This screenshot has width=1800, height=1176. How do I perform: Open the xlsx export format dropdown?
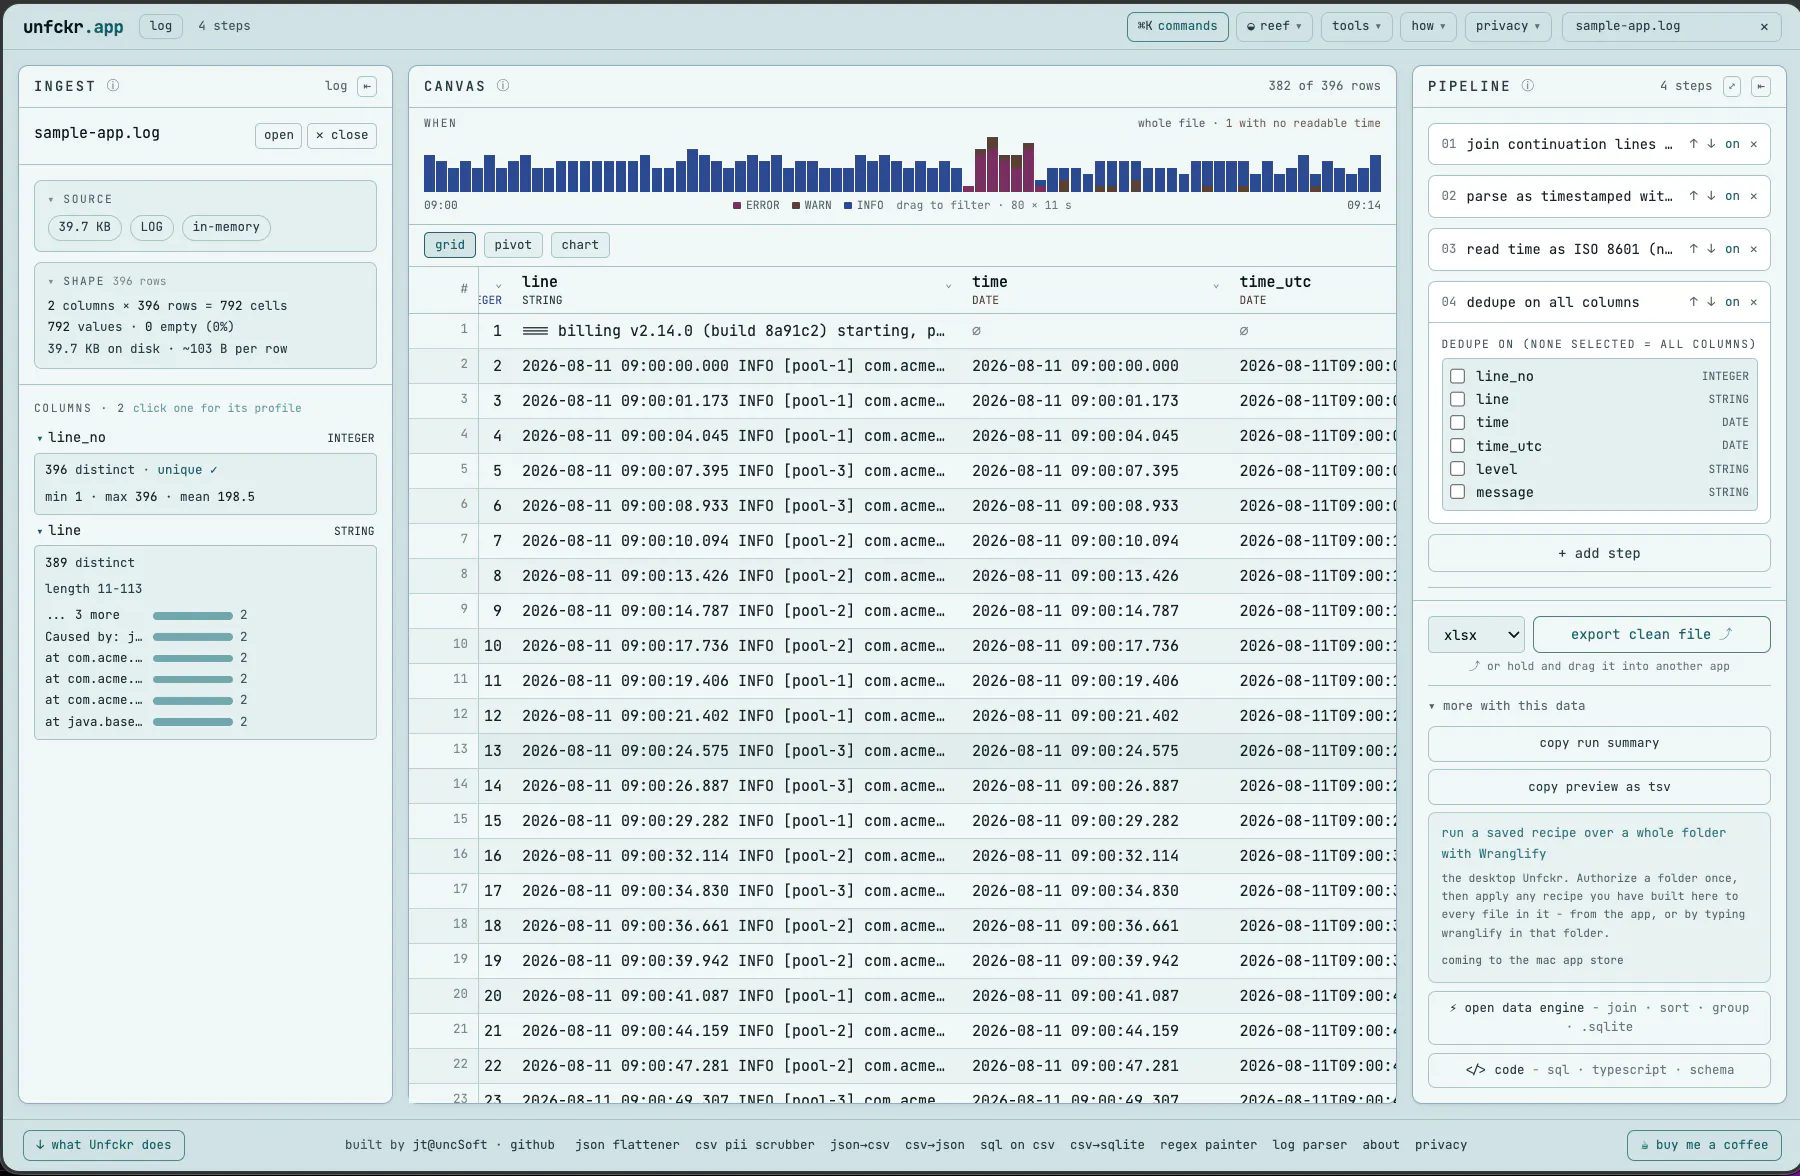pyautogui.click(x=1477, y=635)
